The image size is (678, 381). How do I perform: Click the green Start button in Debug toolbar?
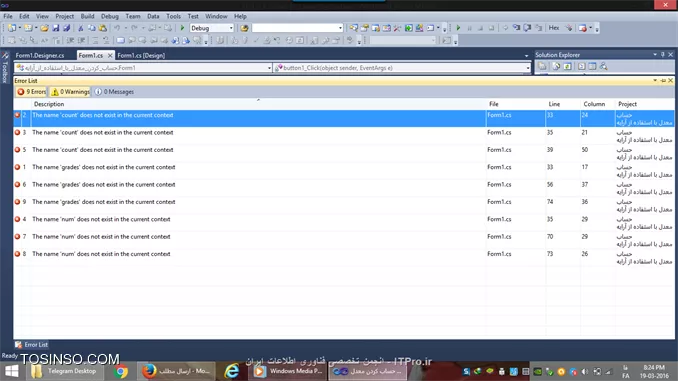458,28
